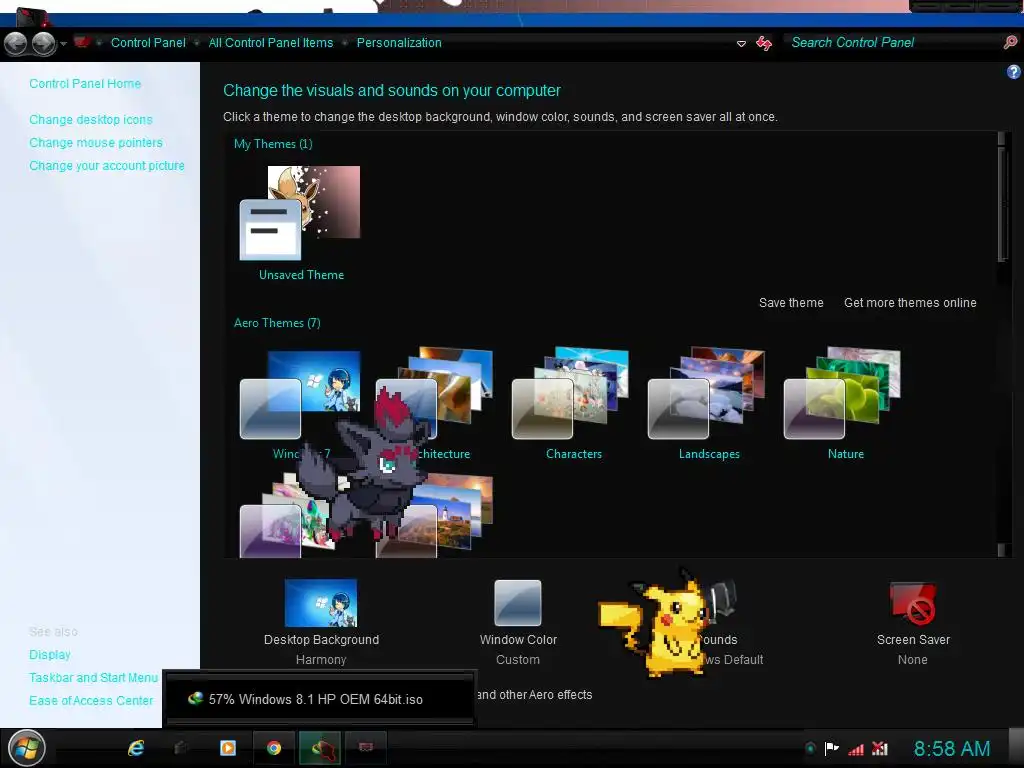Image resolution: width=1024 pixels, height=768 pixels.
Task: Click Save theme
Action: pyautogui.click(x=791, y=303)
